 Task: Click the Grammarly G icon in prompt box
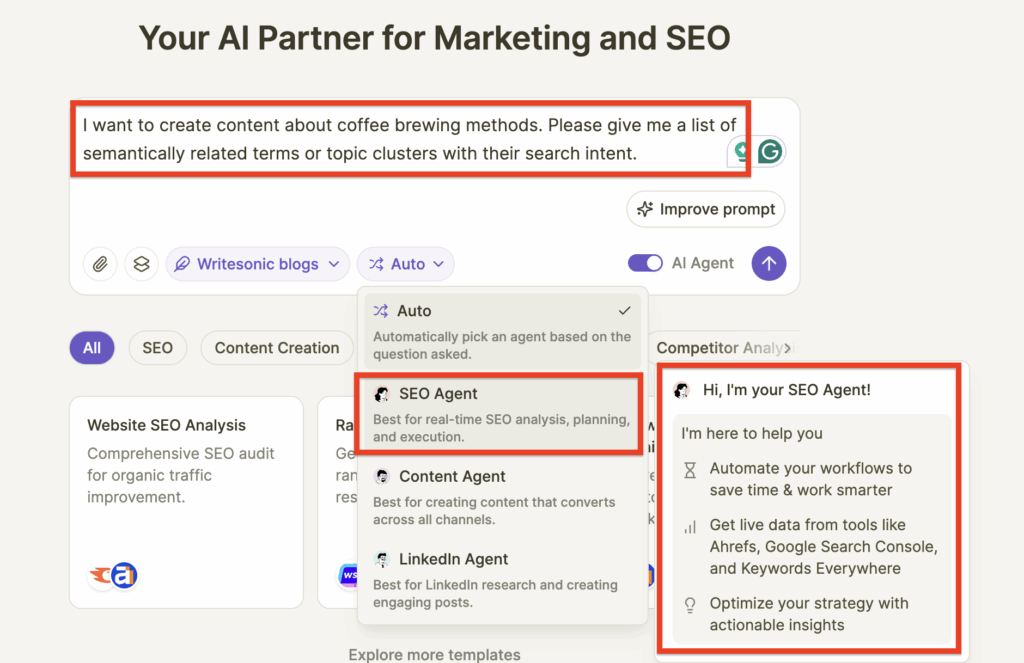click(x=770, y=152)
